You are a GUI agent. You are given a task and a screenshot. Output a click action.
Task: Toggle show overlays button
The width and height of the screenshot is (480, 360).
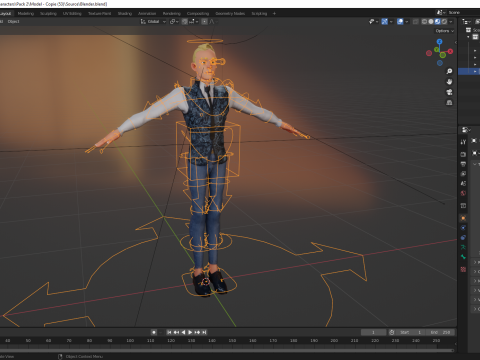click(400, 21)
